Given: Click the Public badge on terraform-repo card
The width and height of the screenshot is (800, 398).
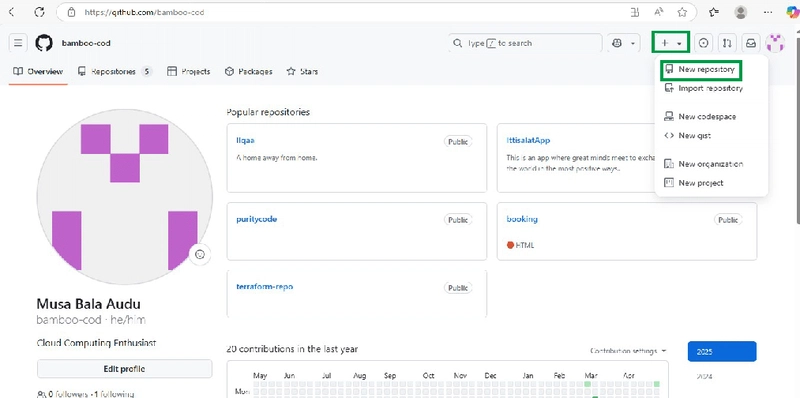Looking at the screenshot, I should 458,288.
